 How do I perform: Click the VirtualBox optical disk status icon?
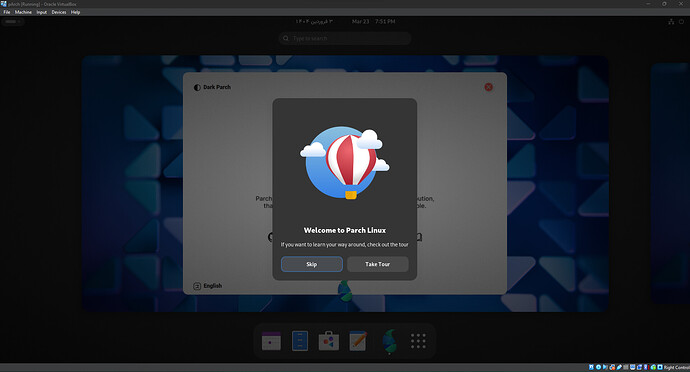598,367
